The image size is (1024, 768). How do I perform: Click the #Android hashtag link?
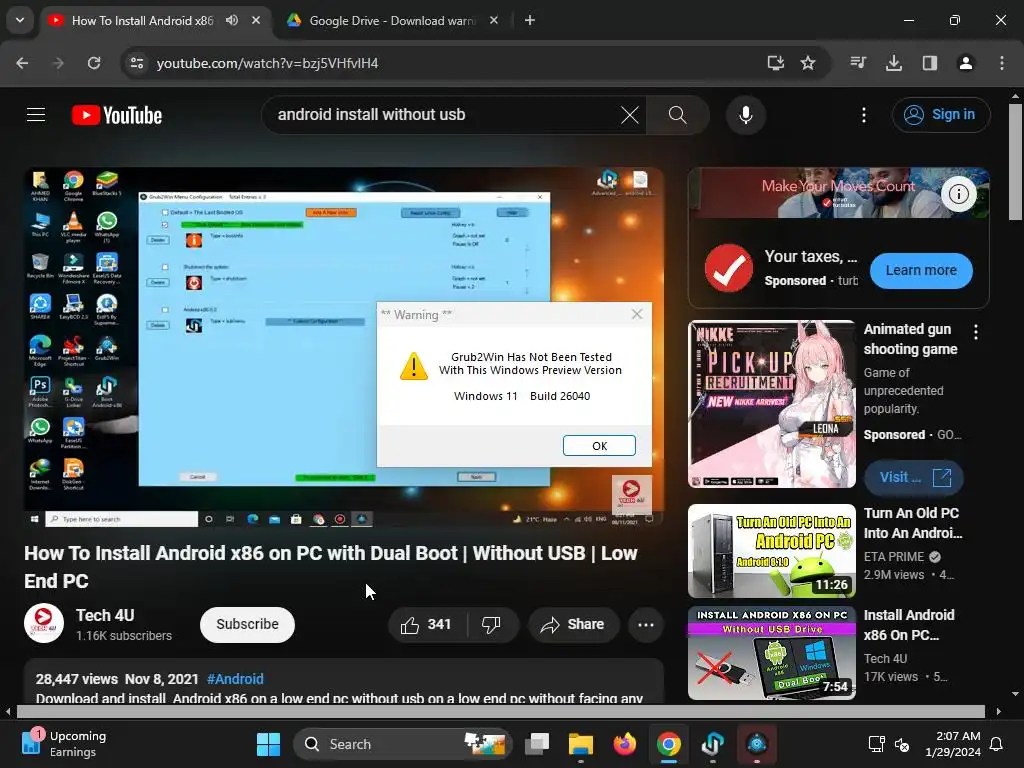235,679
